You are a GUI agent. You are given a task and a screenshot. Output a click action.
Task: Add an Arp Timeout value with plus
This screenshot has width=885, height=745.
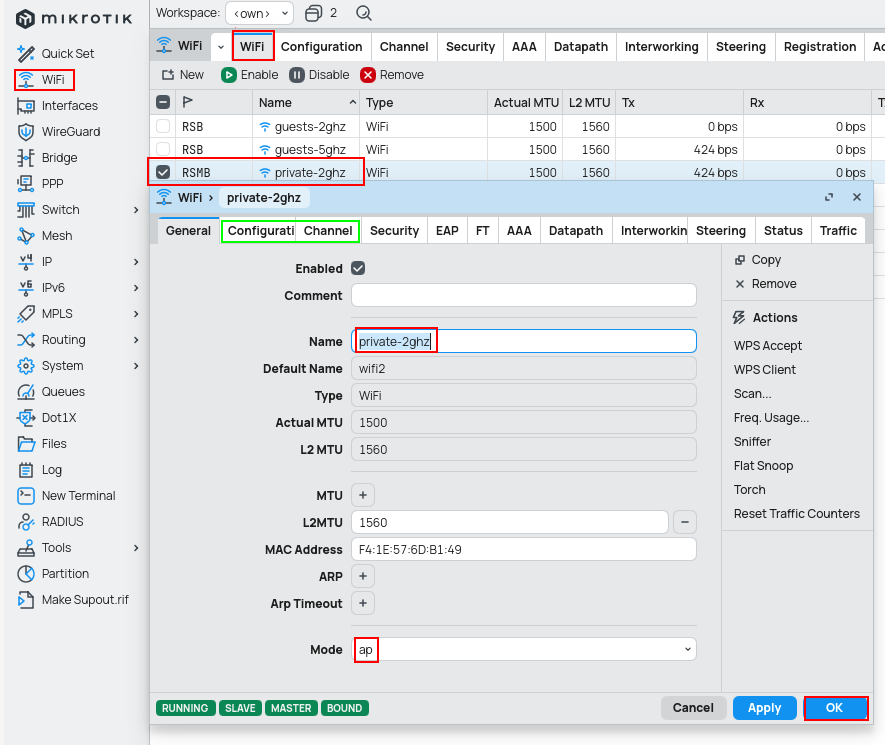[363, 603]
